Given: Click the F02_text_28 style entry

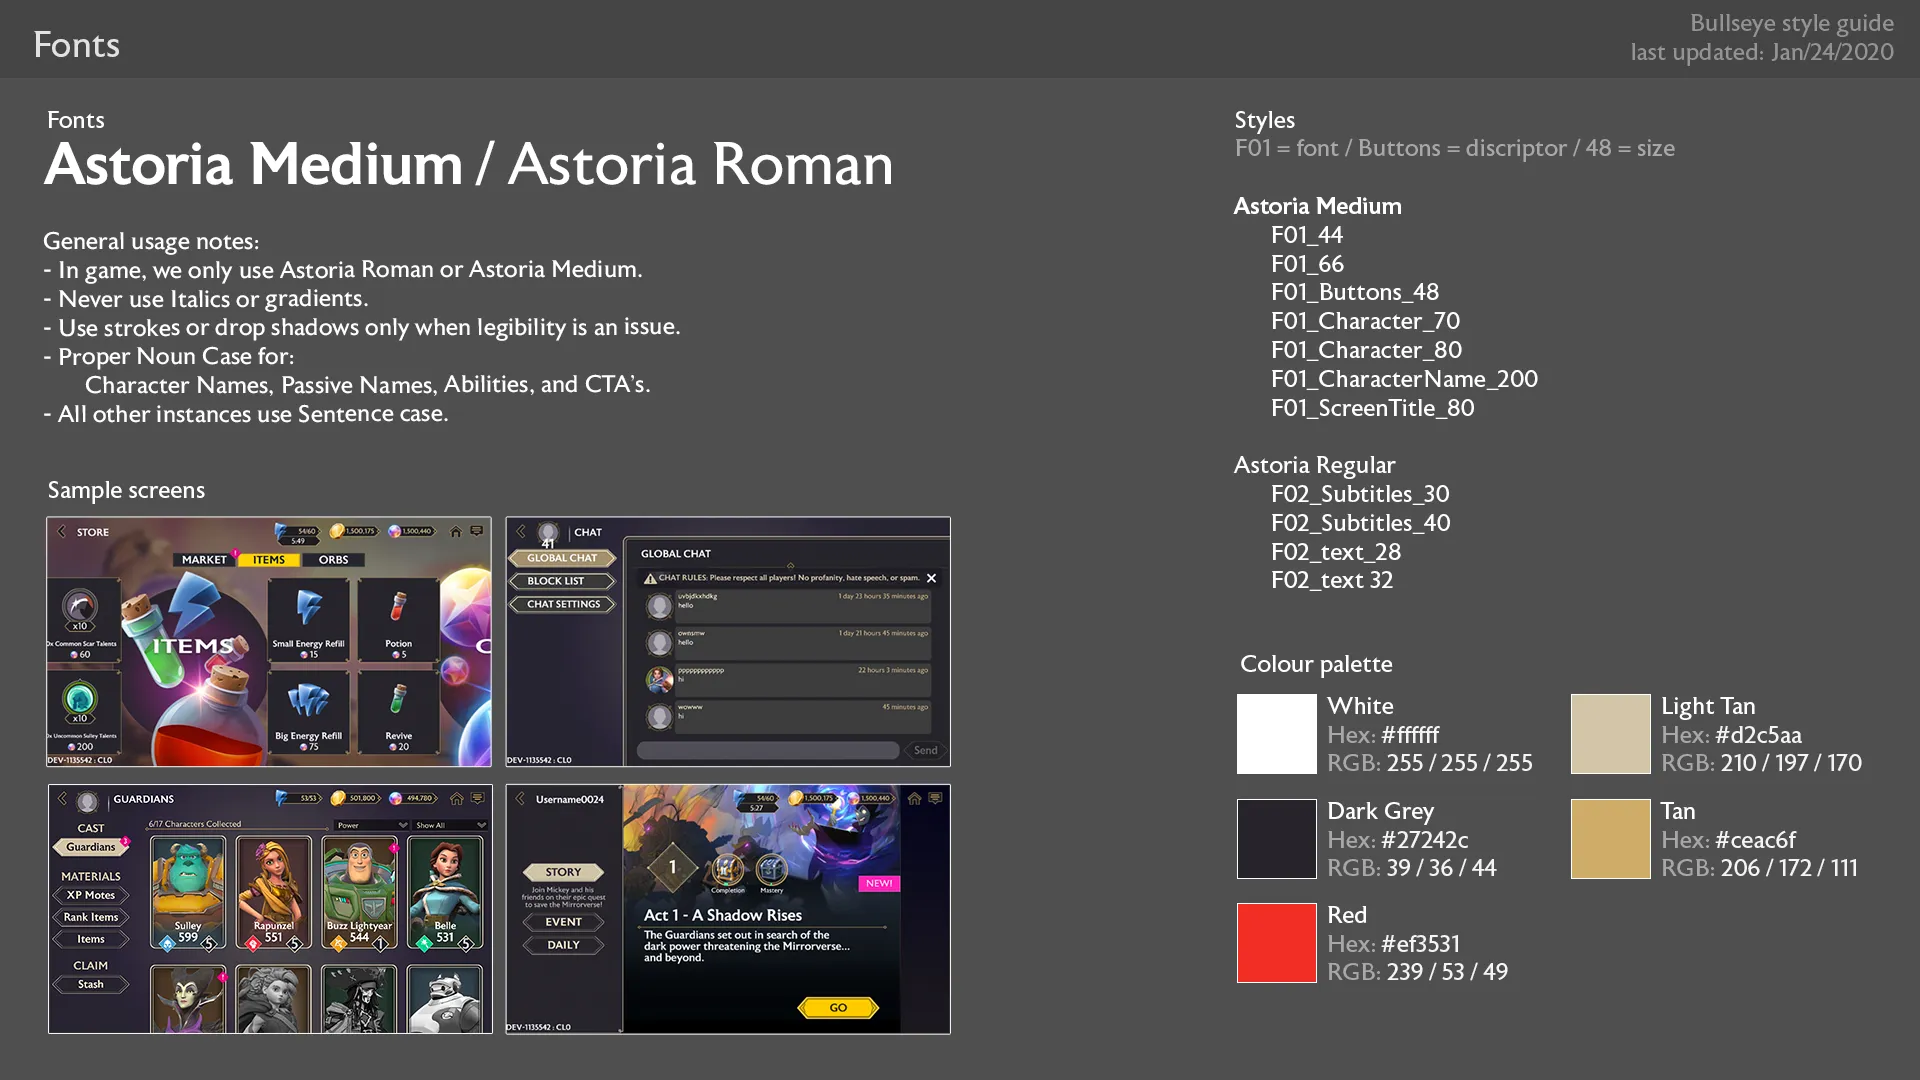Looking at the screenshot, I should point(1335,552).
